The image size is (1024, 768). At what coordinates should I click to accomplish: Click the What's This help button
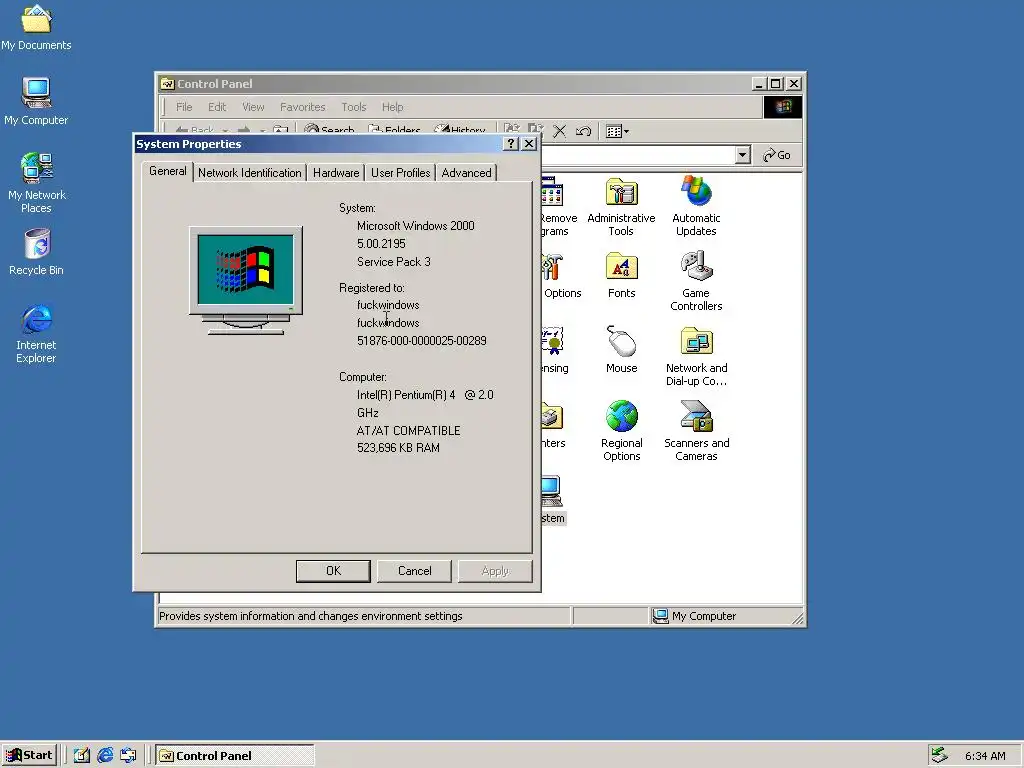pyautogui.click(x=511, y=144)
